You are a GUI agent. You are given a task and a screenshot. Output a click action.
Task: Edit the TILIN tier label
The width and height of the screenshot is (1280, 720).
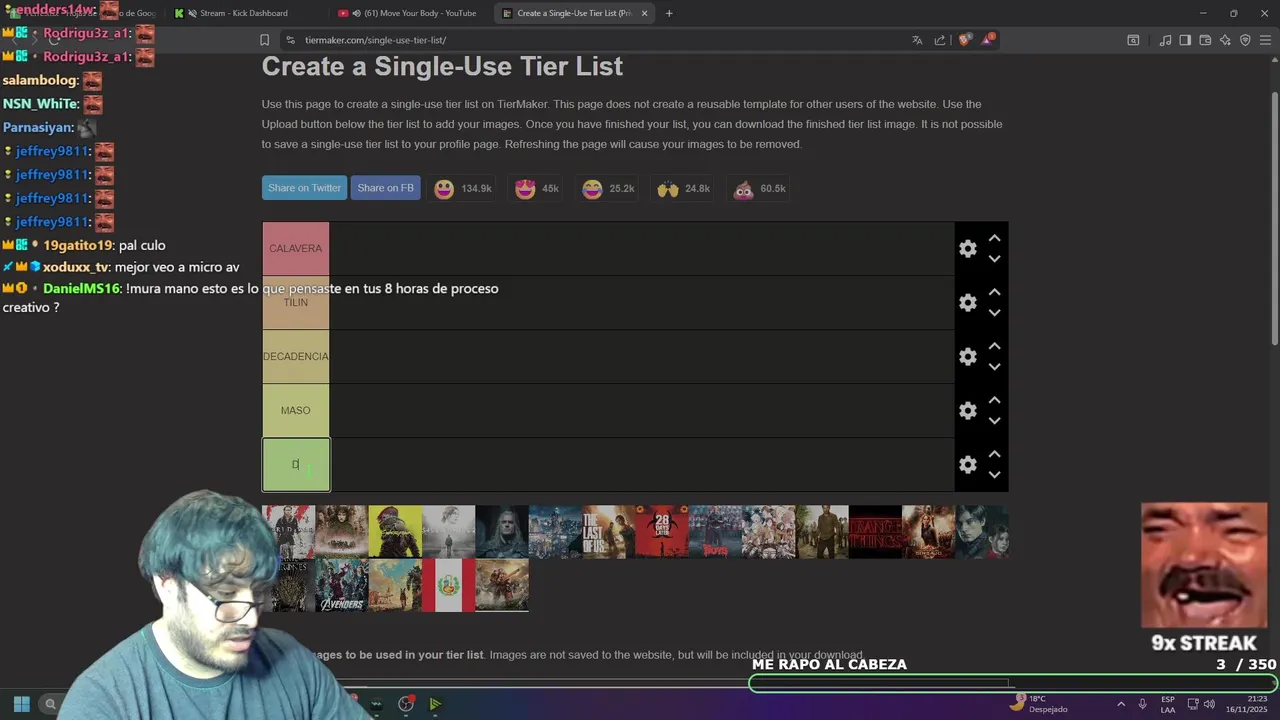pyautogui.click(x=295, y=303)
